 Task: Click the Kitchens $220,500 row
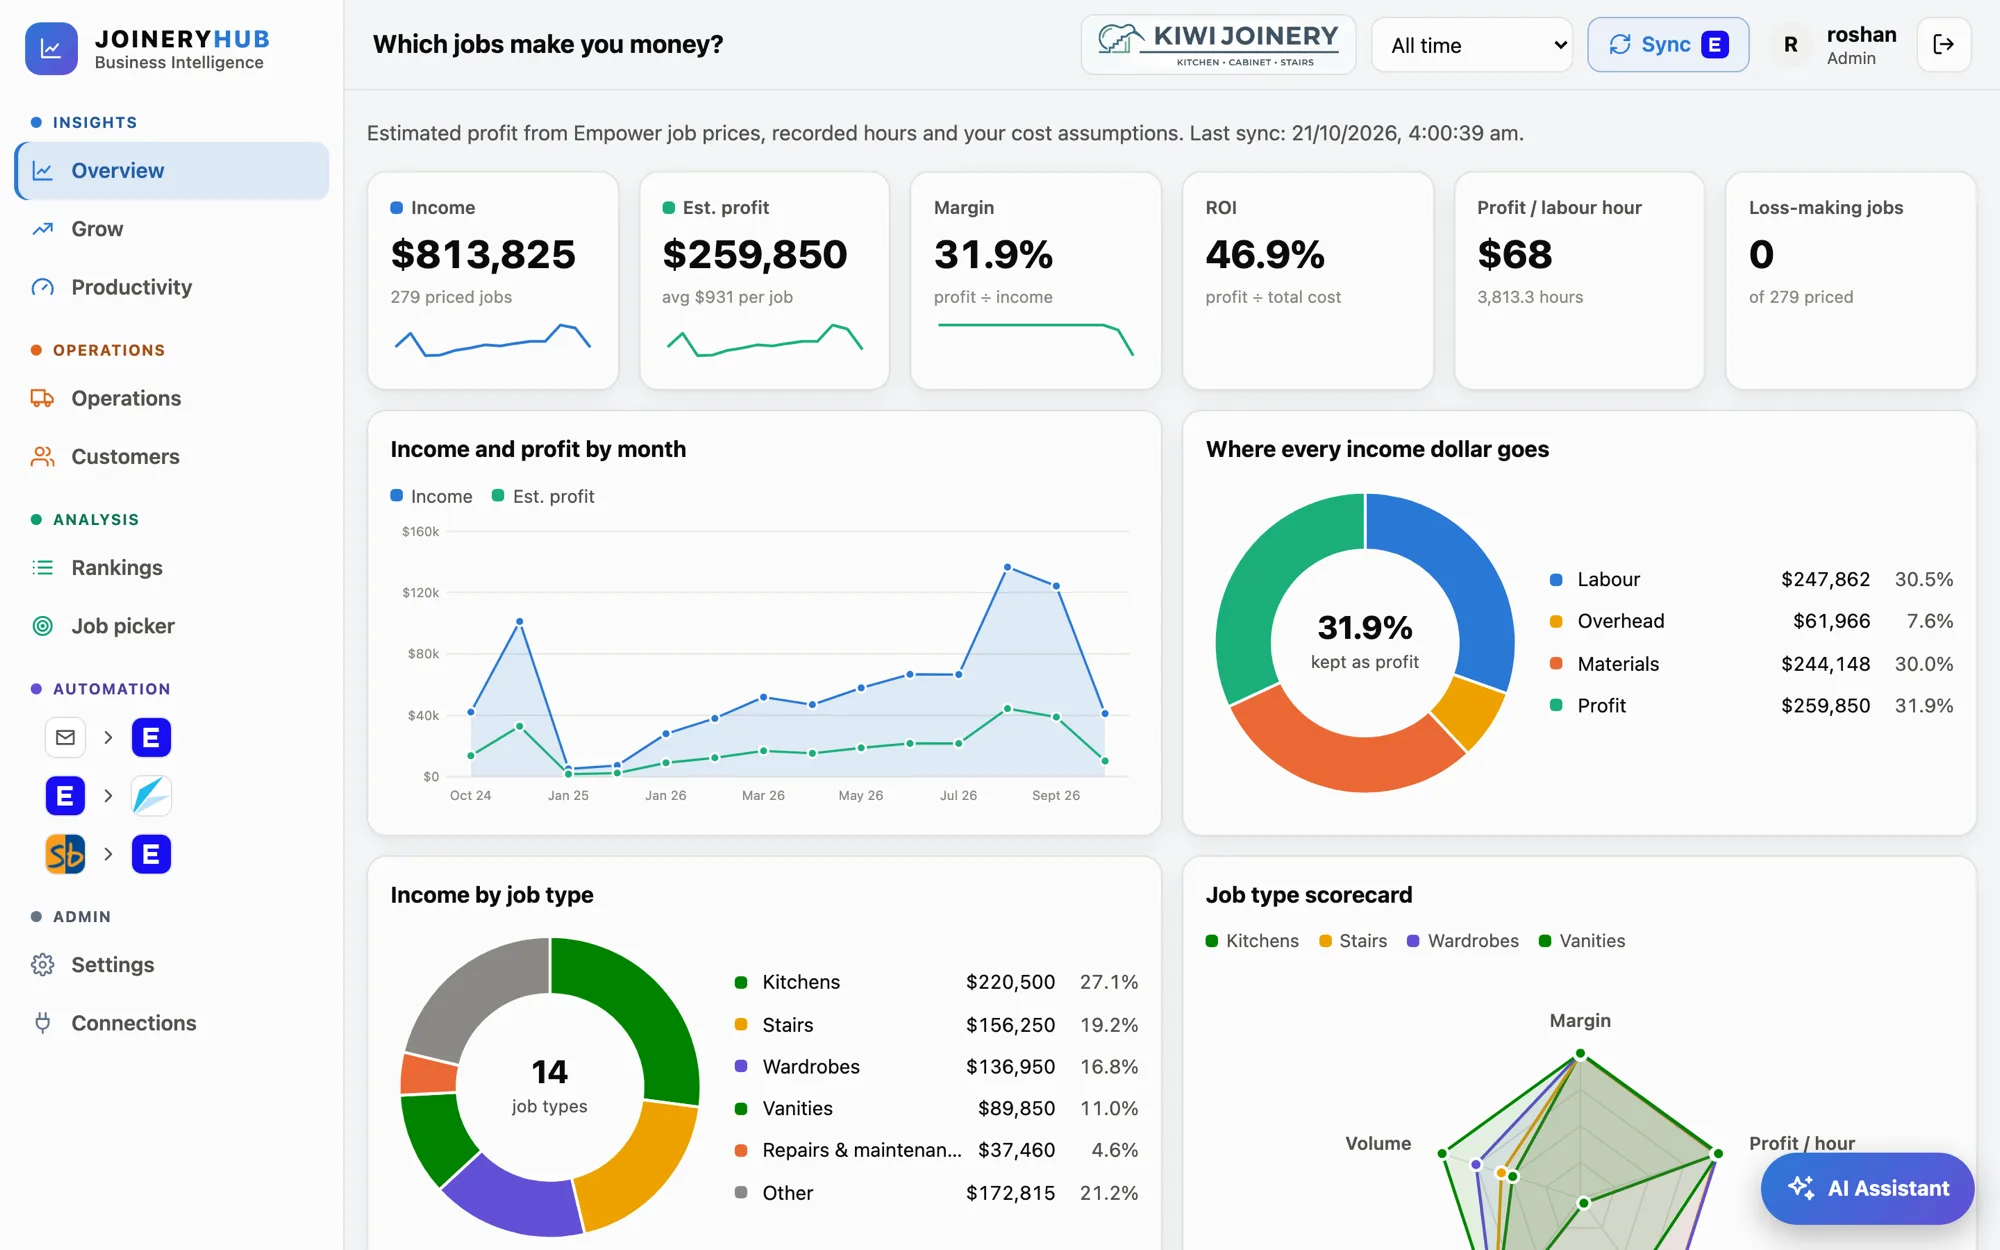click(936, 983)
